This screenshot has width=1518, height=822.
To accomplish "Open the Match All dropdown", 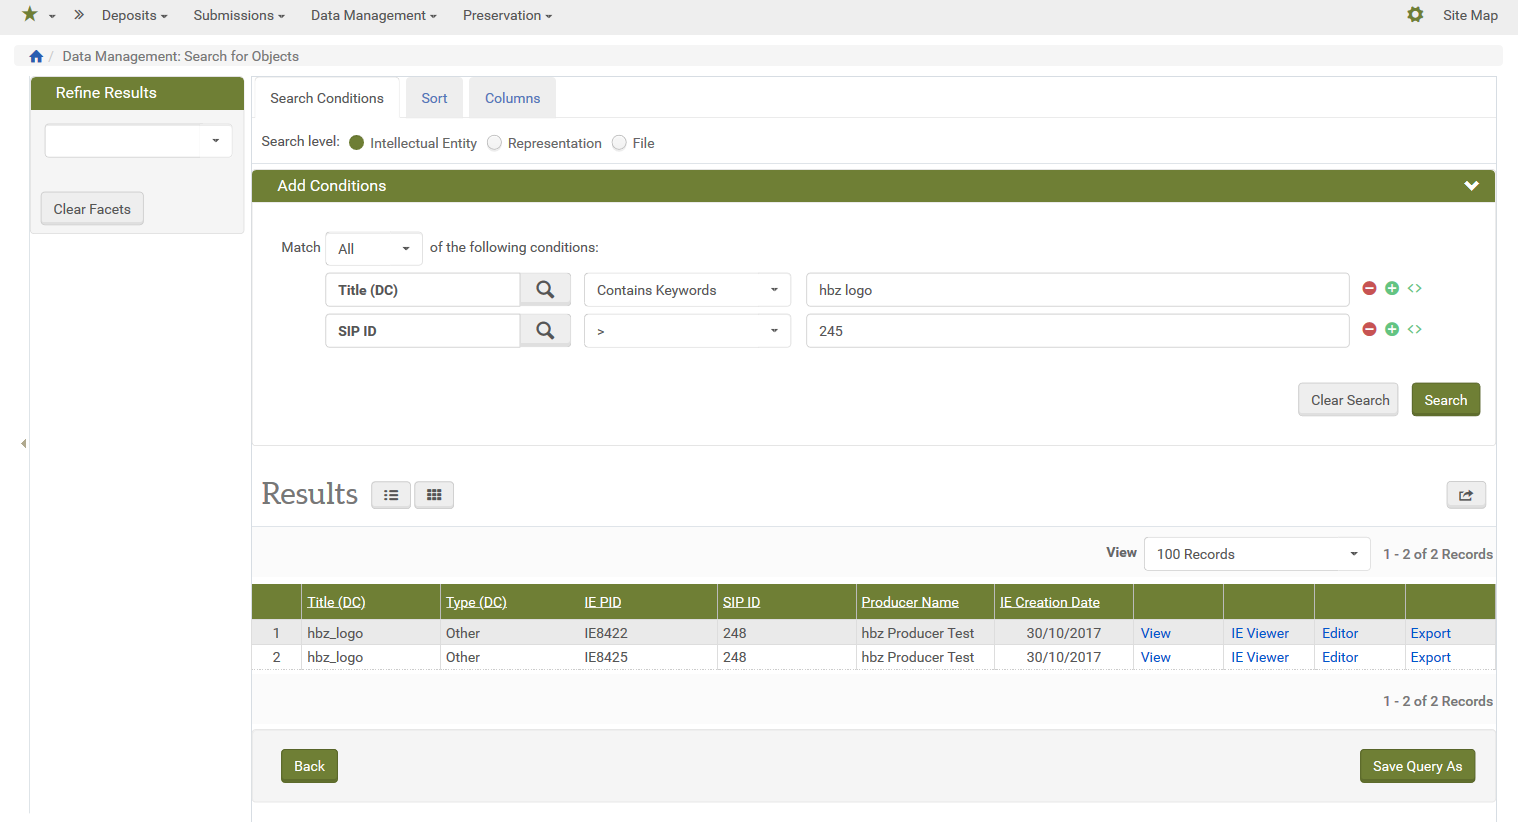I will pyautogui.click(x=373, y=249).
